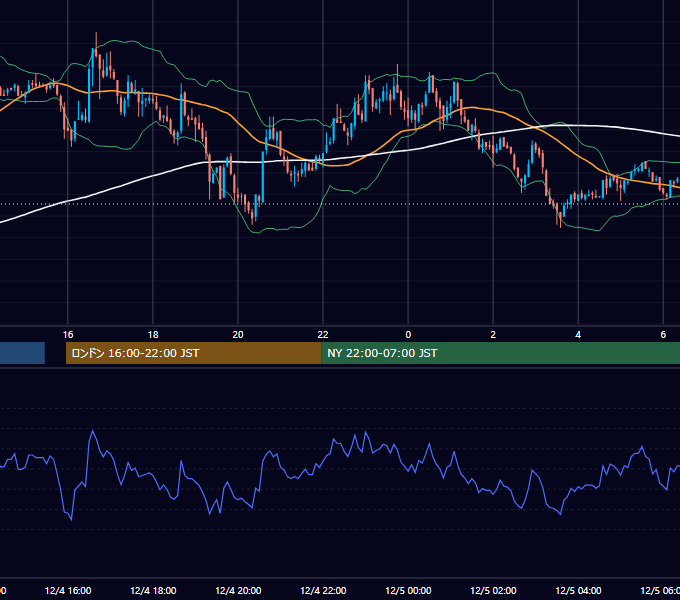Viewport: 680px width, 600px height.
Task: Click the hour label 20 on the upper time axis
Action: (238, 335)
